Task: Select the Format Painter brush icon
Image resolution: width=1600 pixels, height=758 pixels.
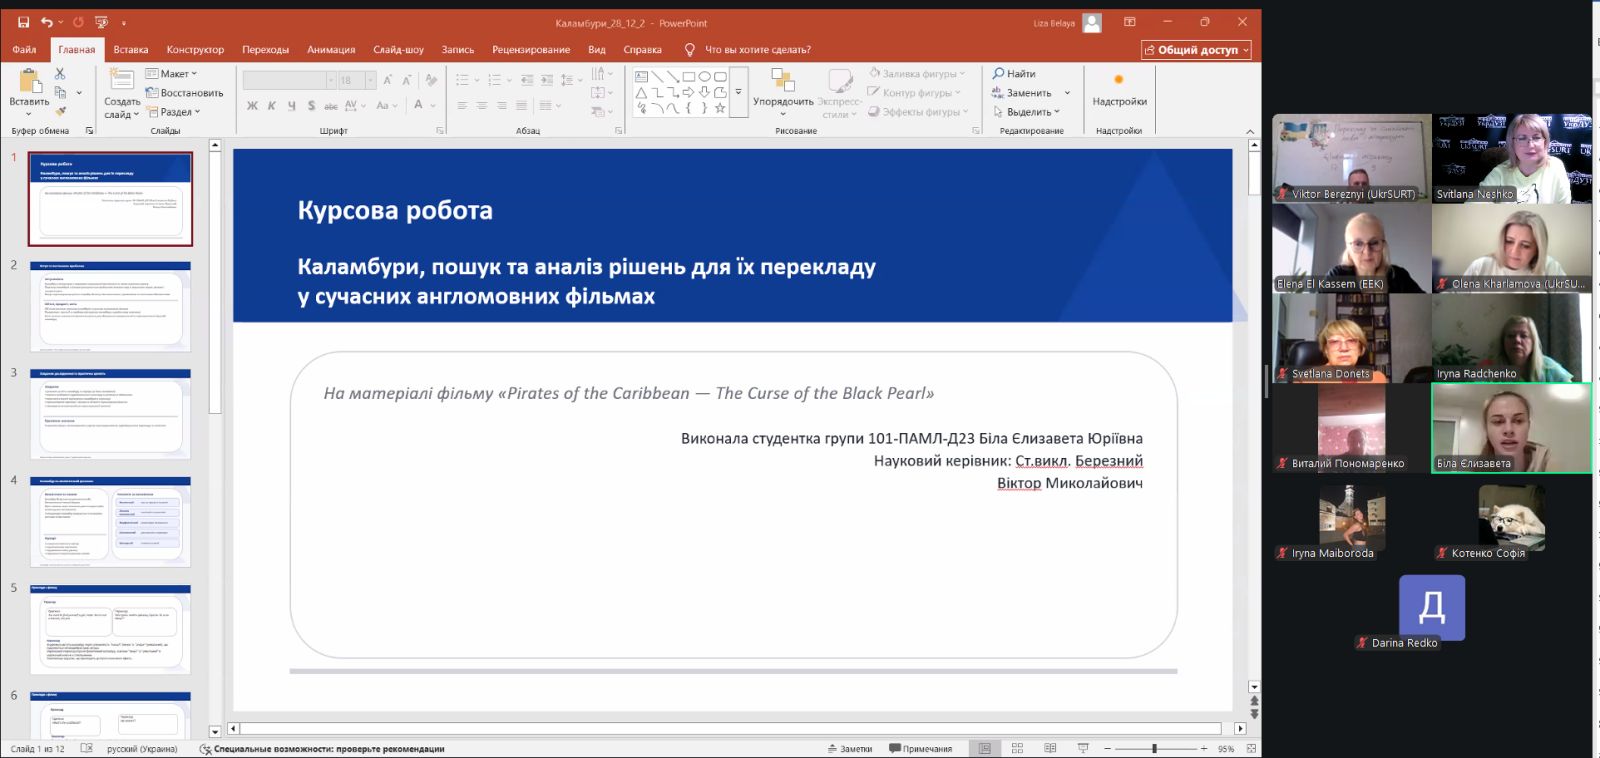Action: coord(60,111)
